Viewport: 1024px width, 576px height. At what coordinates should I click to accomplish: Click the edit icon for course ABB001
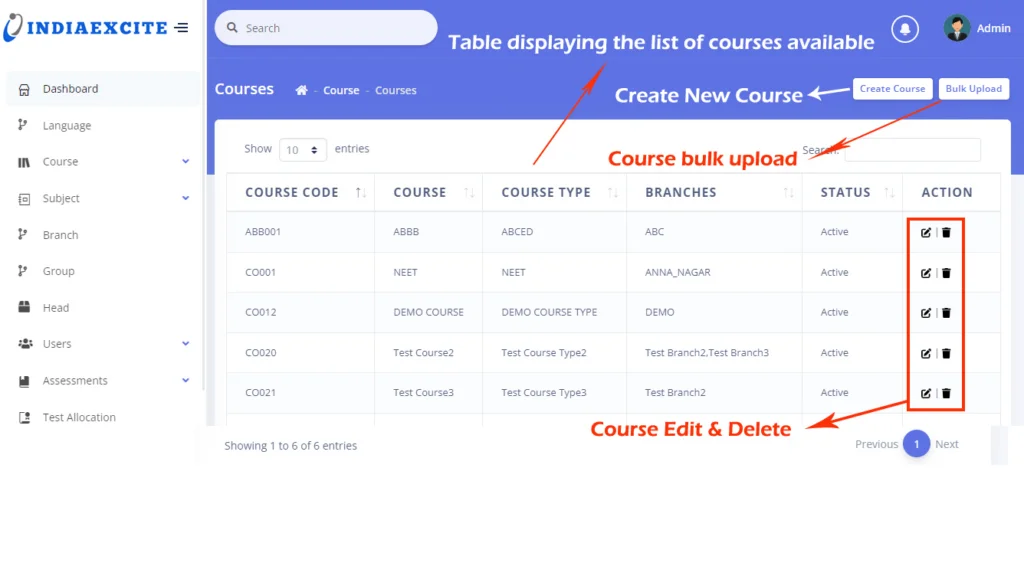(926, 232)
